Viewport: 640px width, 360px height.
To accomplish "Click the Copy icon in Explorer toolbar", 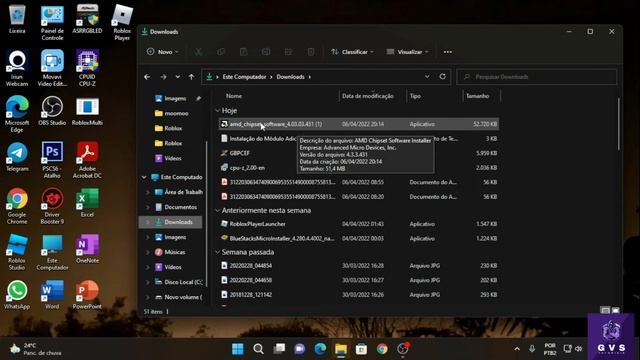I will [221, 52].
